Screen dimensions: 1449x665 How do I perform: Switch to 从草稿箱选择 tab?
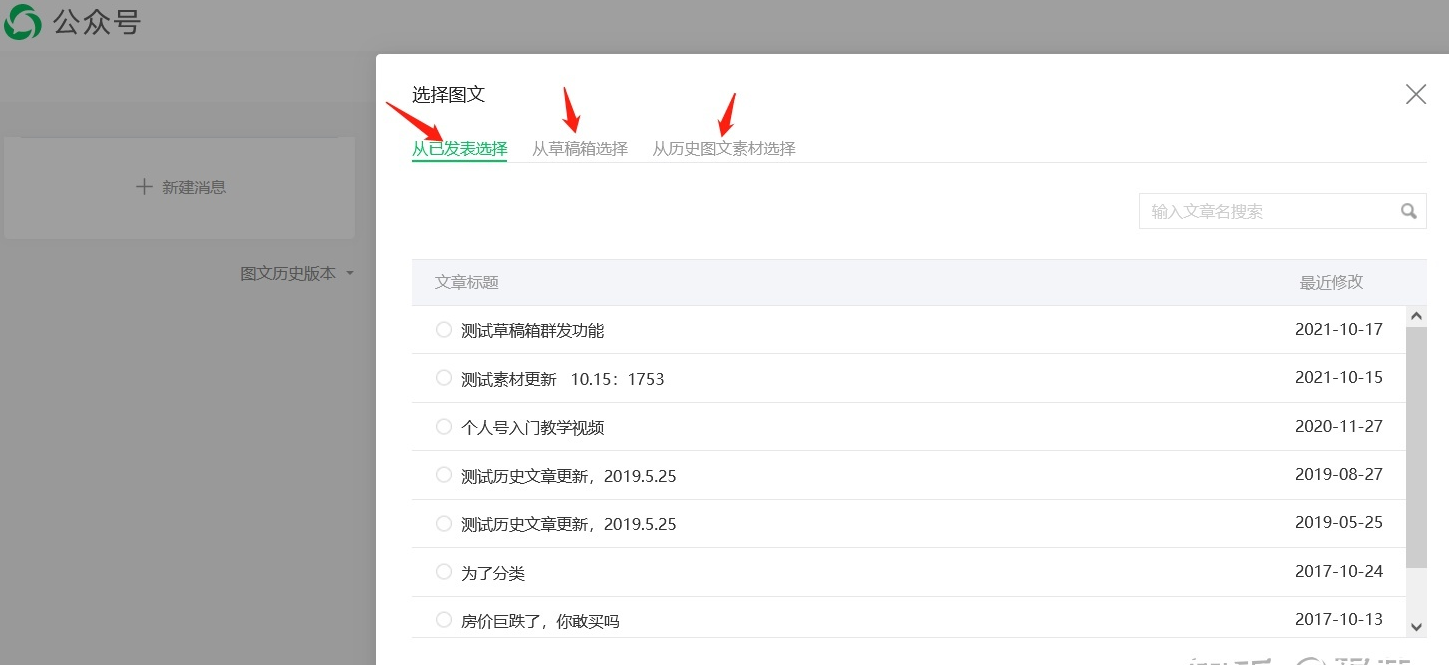point(580,149)
